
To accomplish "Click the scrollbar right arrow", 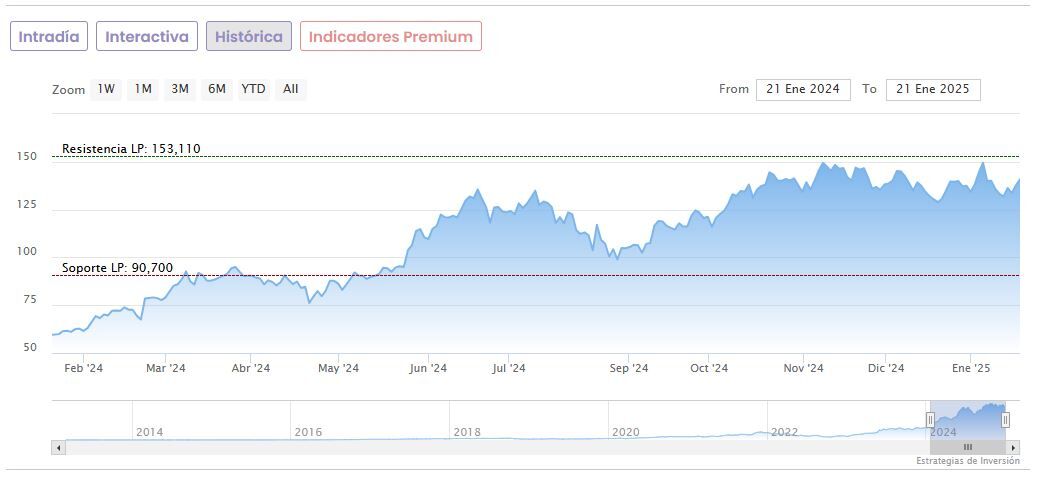I will (x=1013, y=447).
